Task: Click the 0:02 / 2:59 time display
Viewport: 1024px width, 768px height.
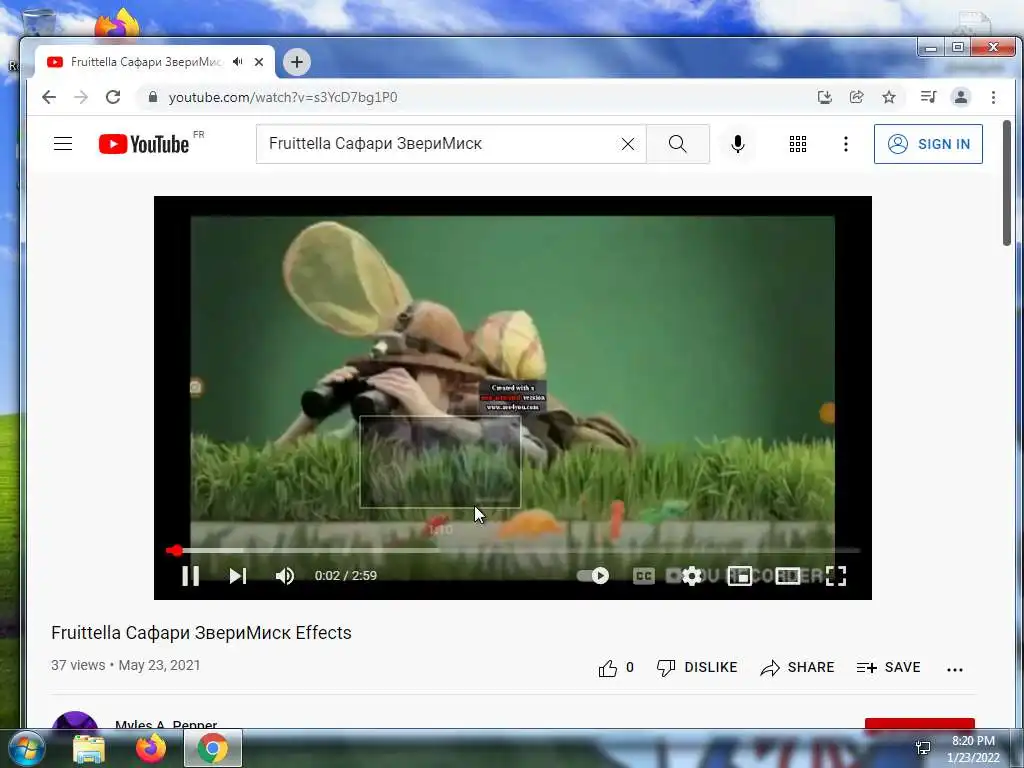Action: [x=345, y=575]
